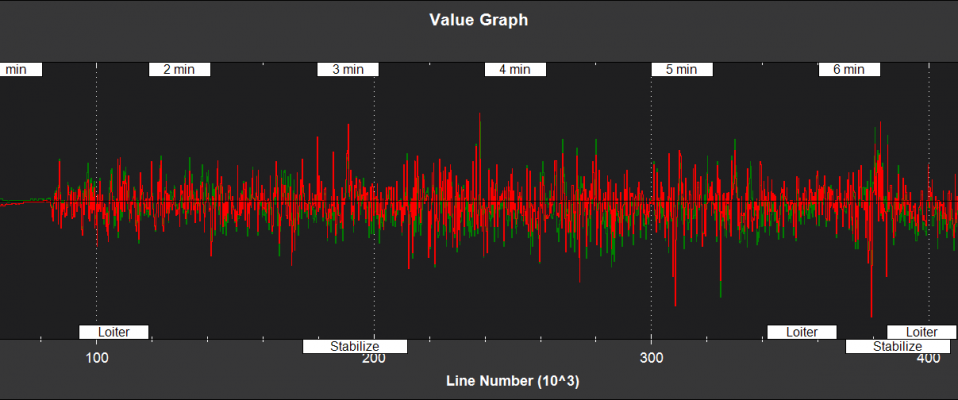Click the Stabilize mode label near line 200
958x400 pixels.
[355, 347]
